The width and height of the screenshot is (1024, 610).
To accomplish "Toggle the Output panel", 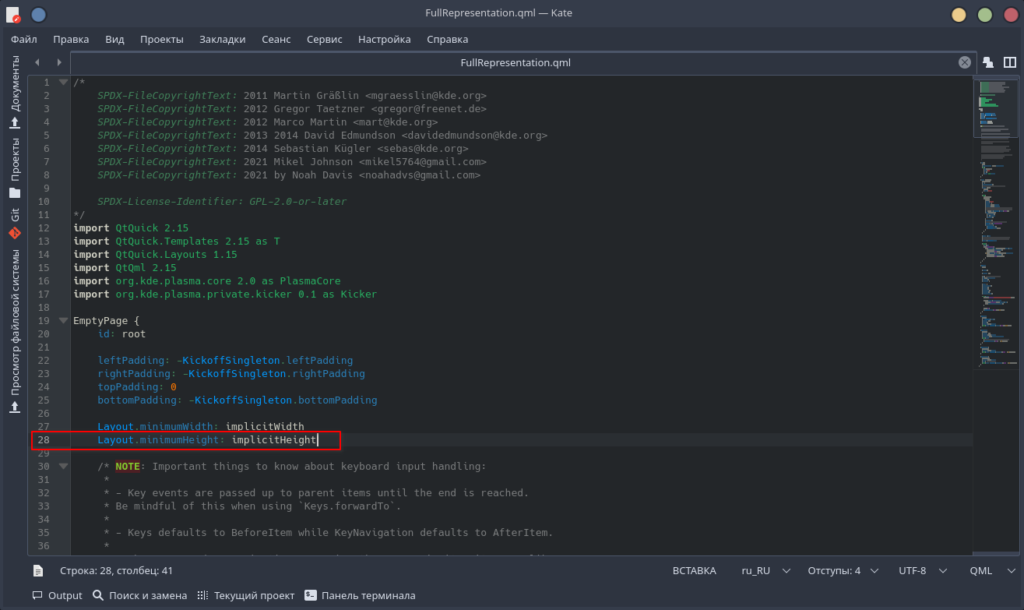I will coord(57,595).
